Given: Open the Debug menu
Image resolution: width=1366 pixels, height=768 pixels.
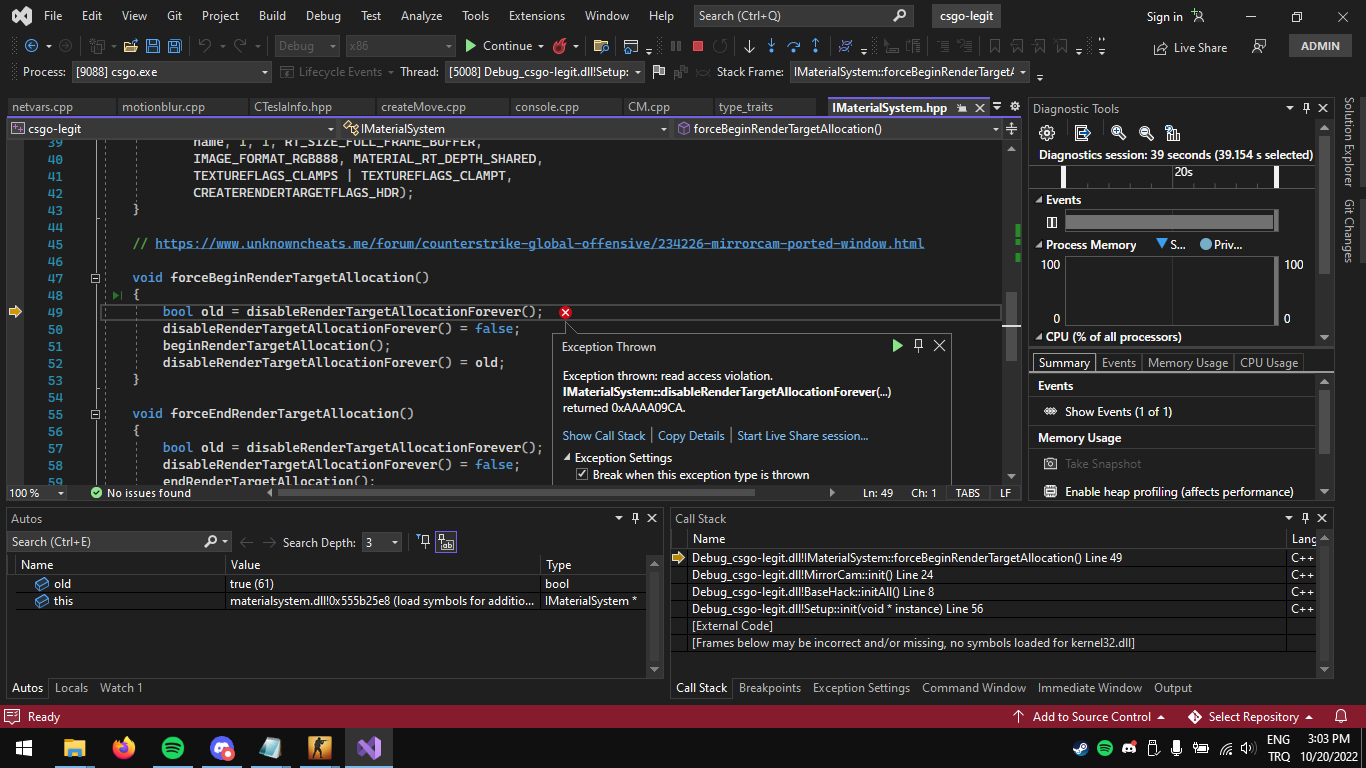Looking at the screenshot, I should (x=323, y=16).
